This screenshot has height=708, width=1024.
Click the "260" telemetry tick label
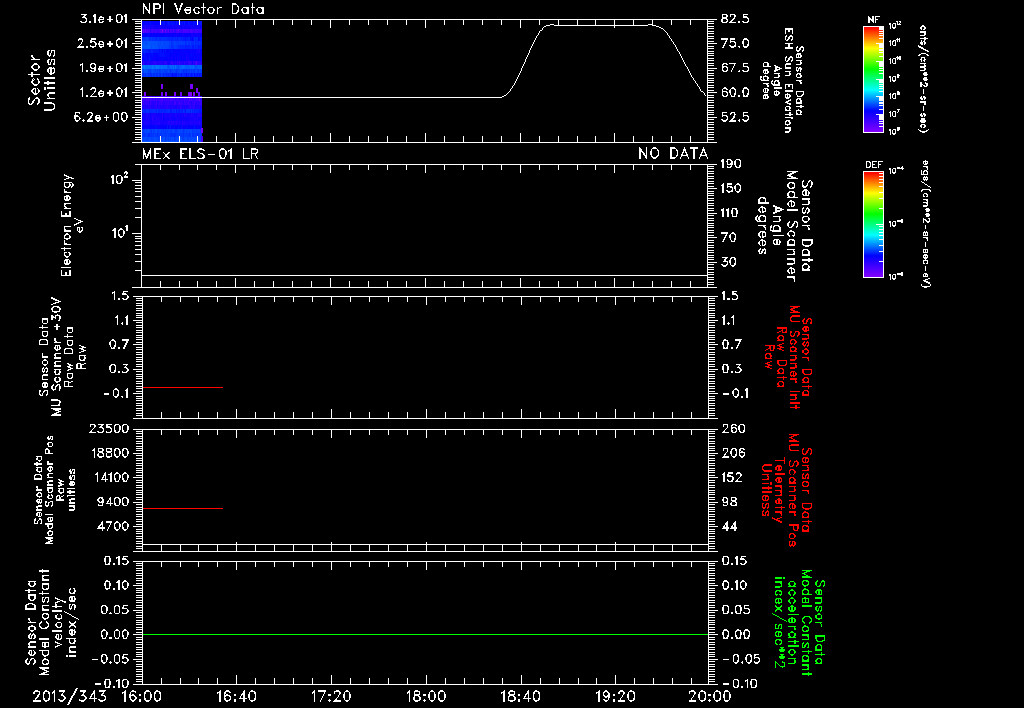pos(733,429)
